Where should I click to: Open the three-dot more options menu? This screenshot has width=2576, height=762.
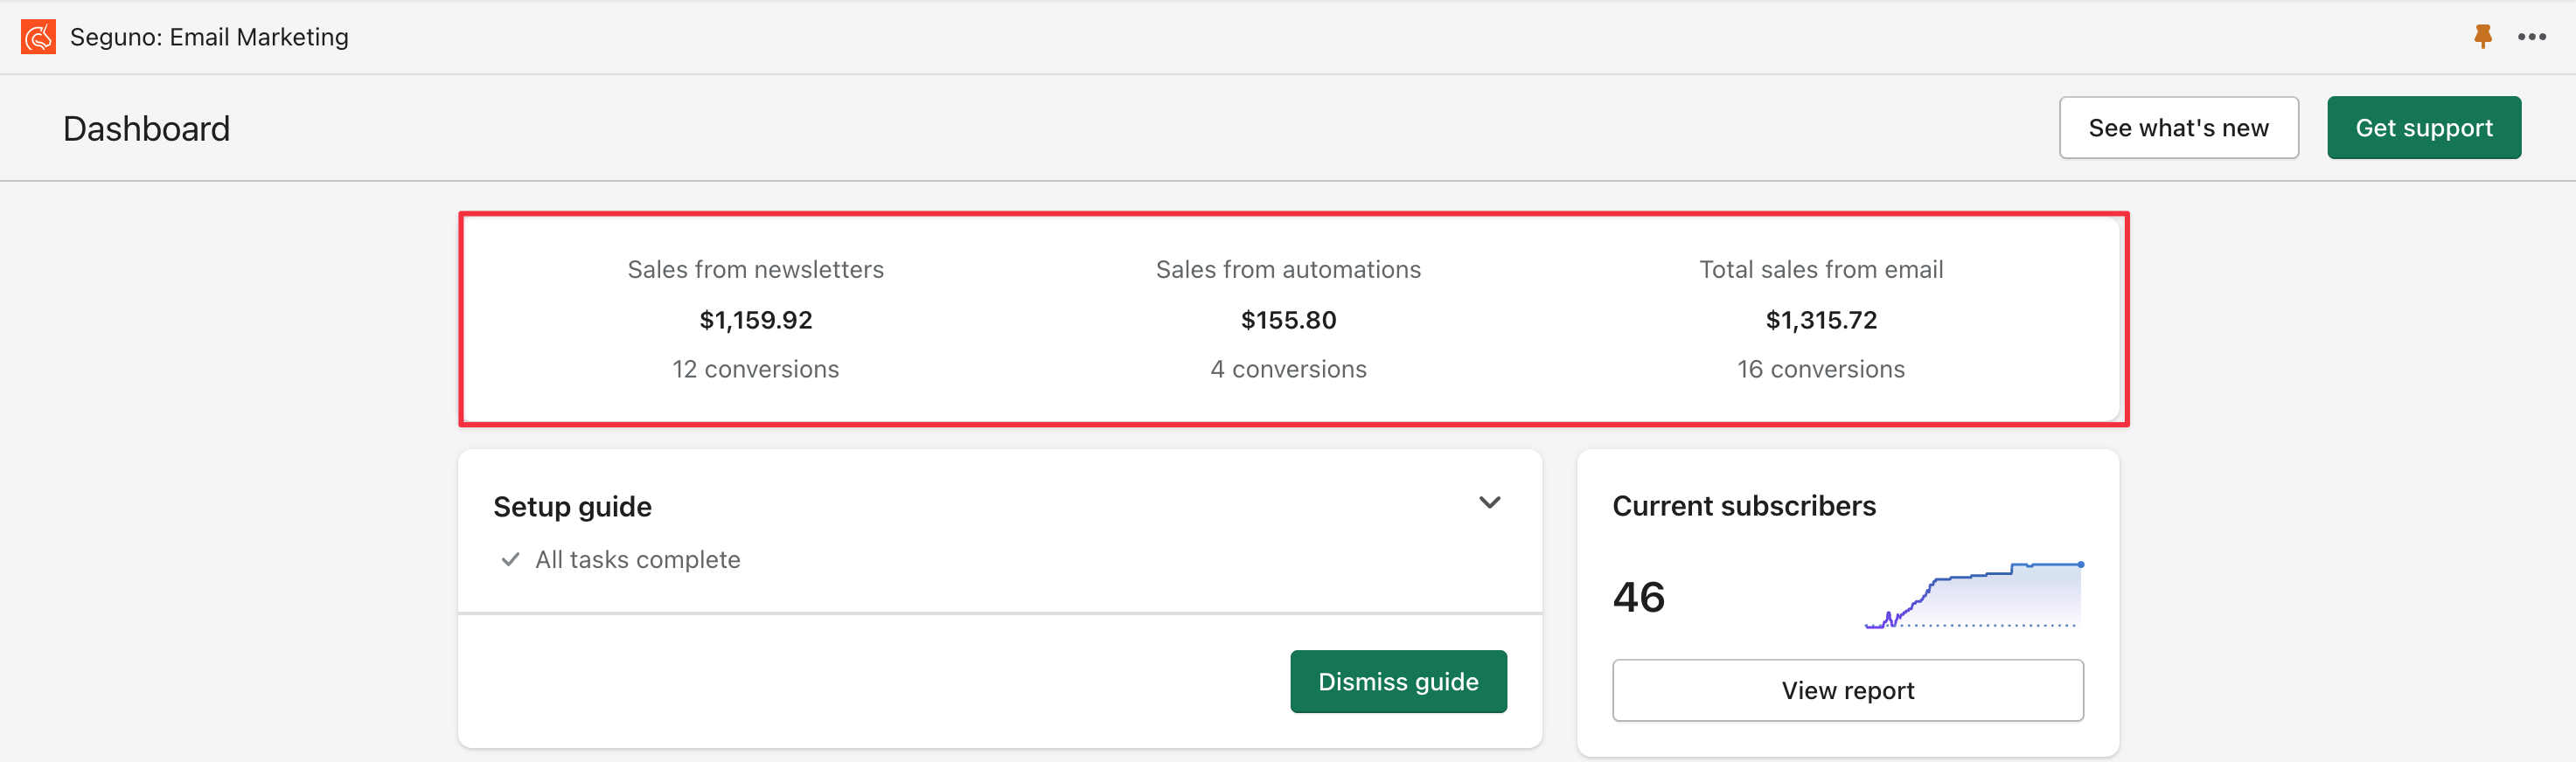(2531, 37)
